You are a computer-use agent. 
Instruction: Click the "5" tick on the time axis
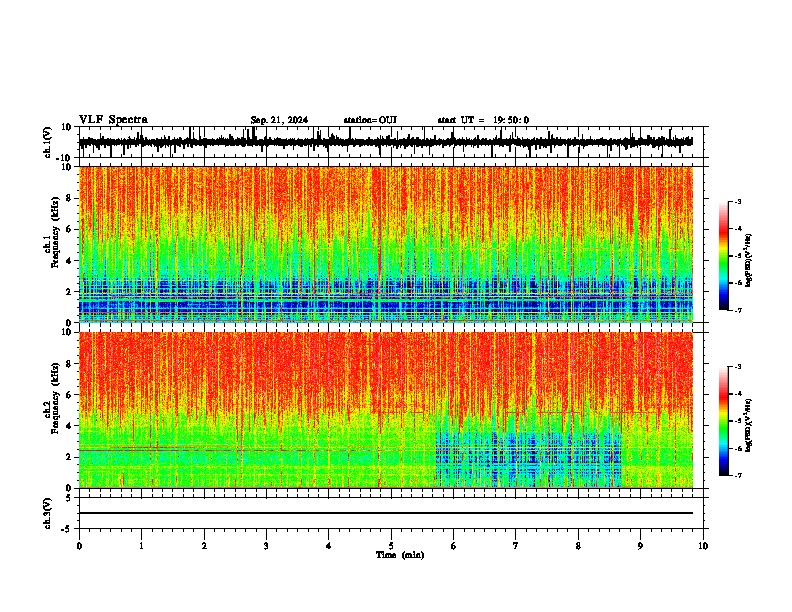391,546
